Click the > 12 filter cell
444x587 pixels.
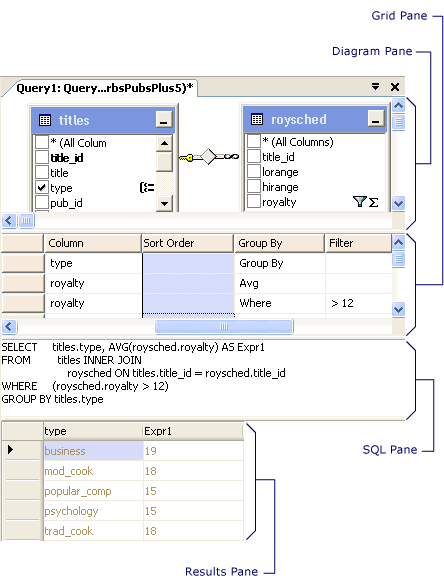(359, 303)
